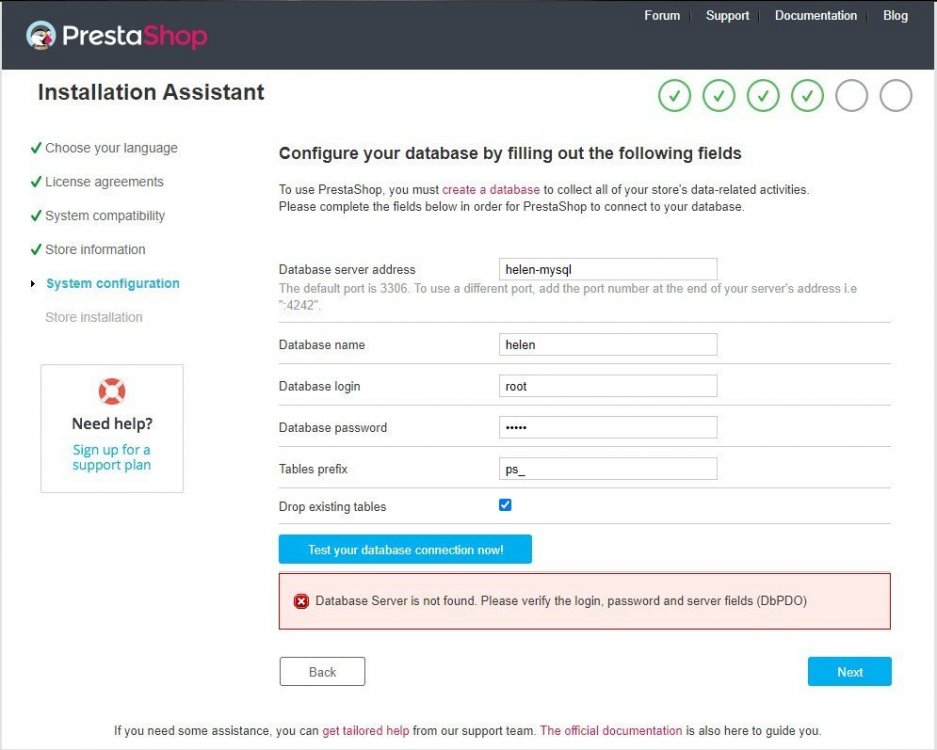Click Test your database connection now

click(x=405, y=550)
